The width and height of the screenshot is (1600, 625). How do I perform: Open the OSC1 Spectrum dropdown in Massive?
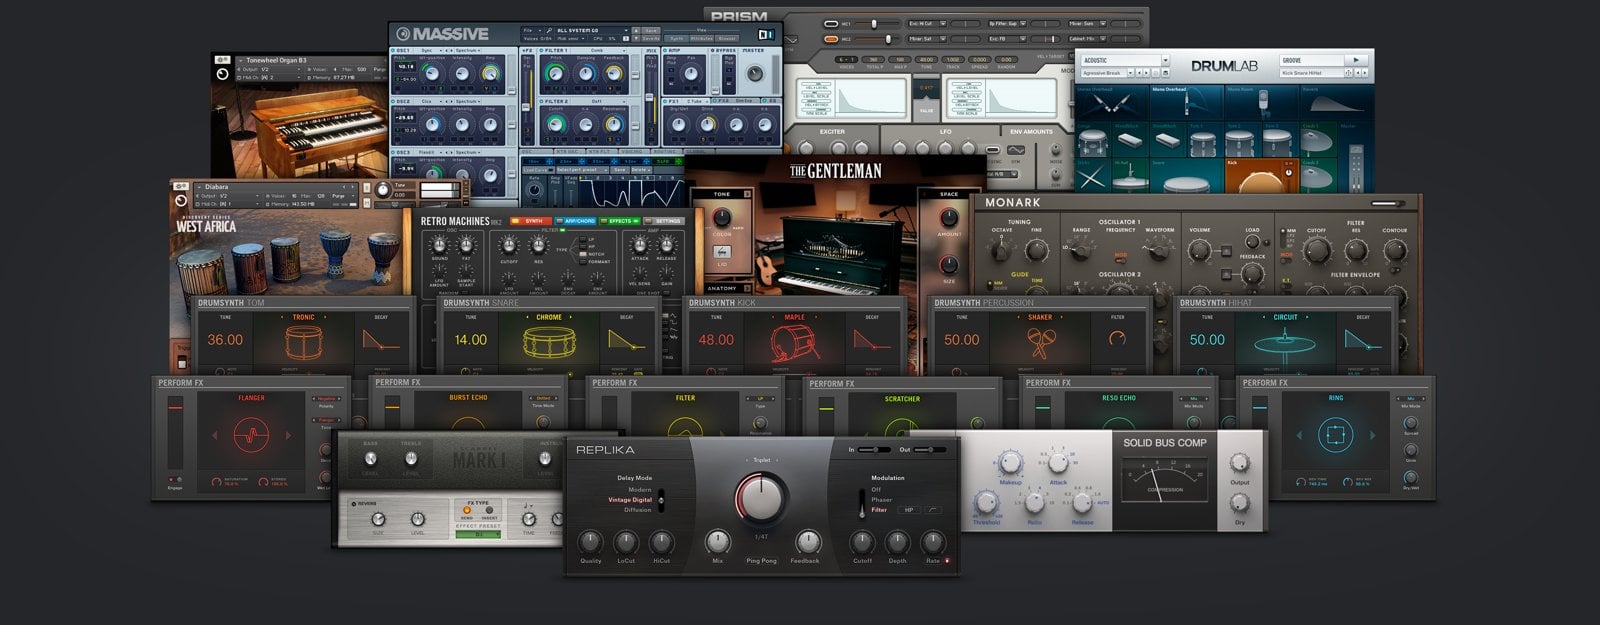466,51
